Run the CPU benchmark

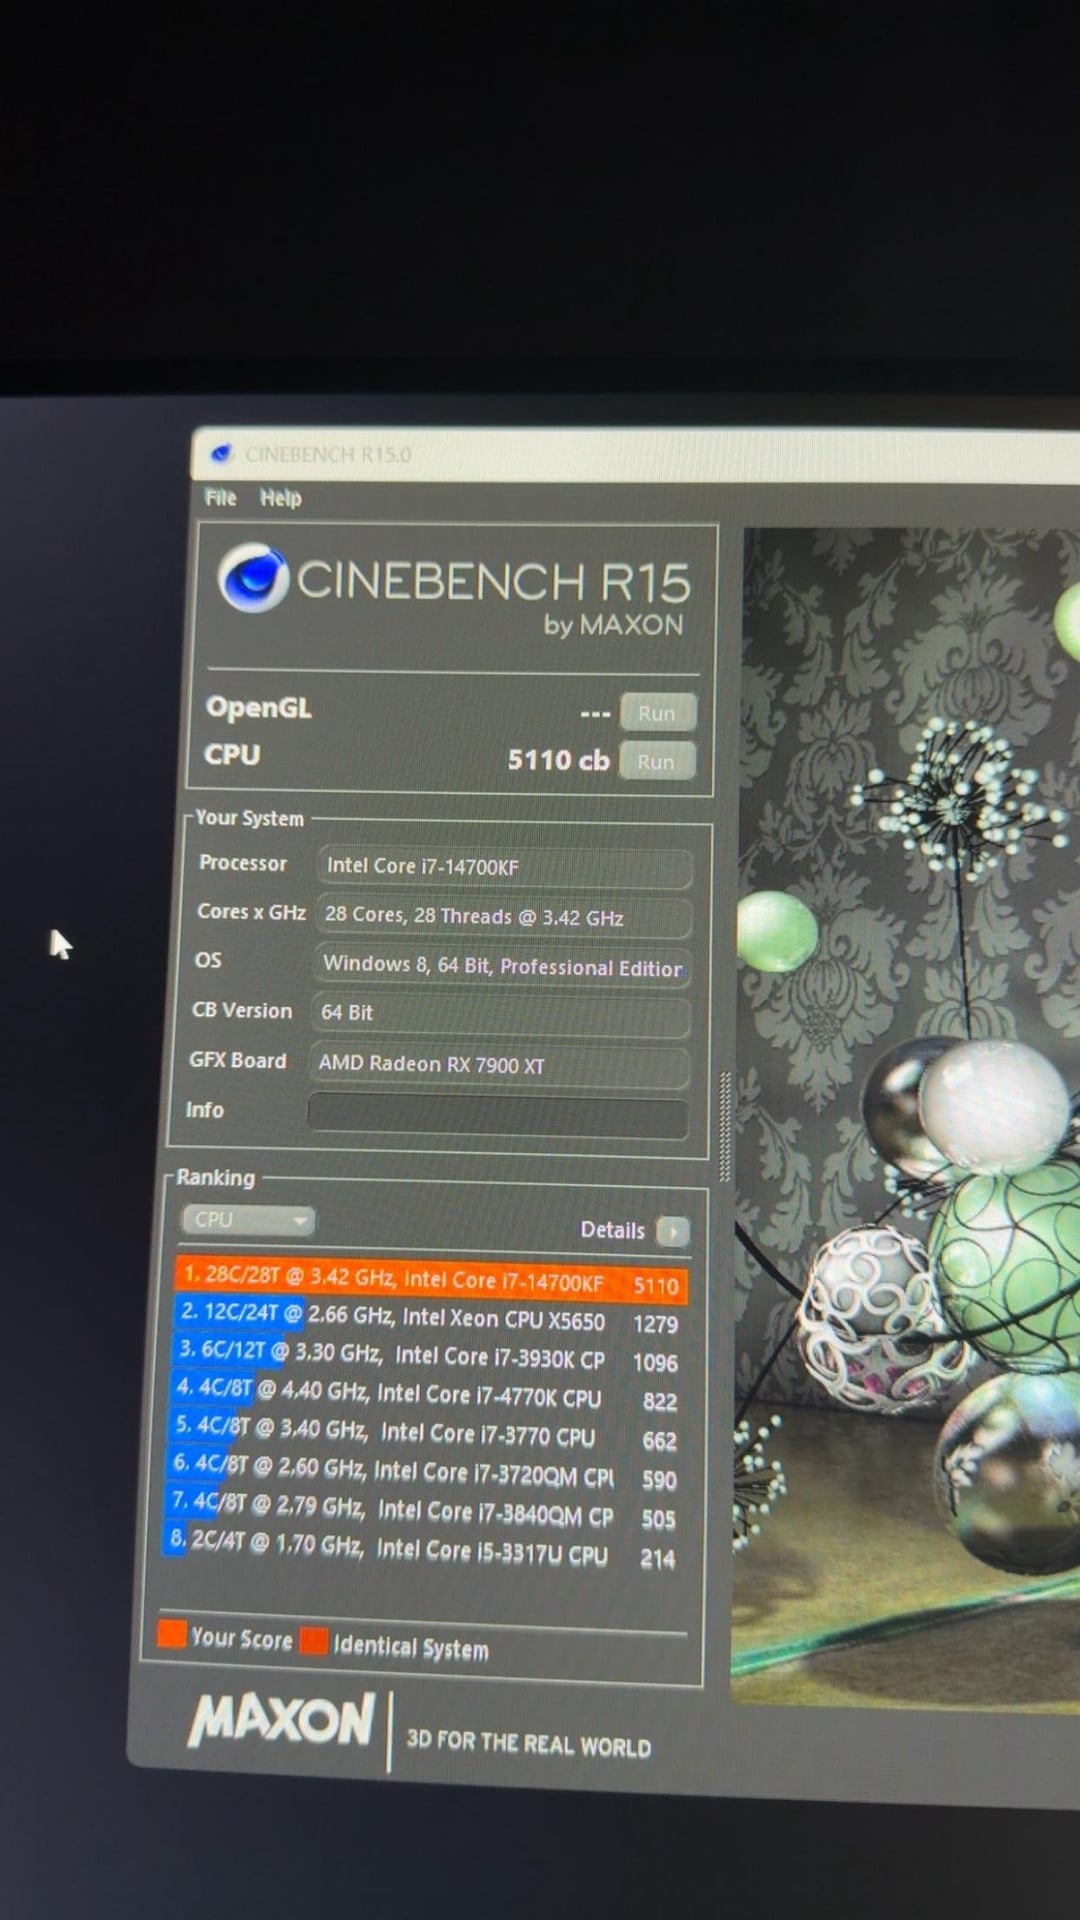[x=656, y=761]
